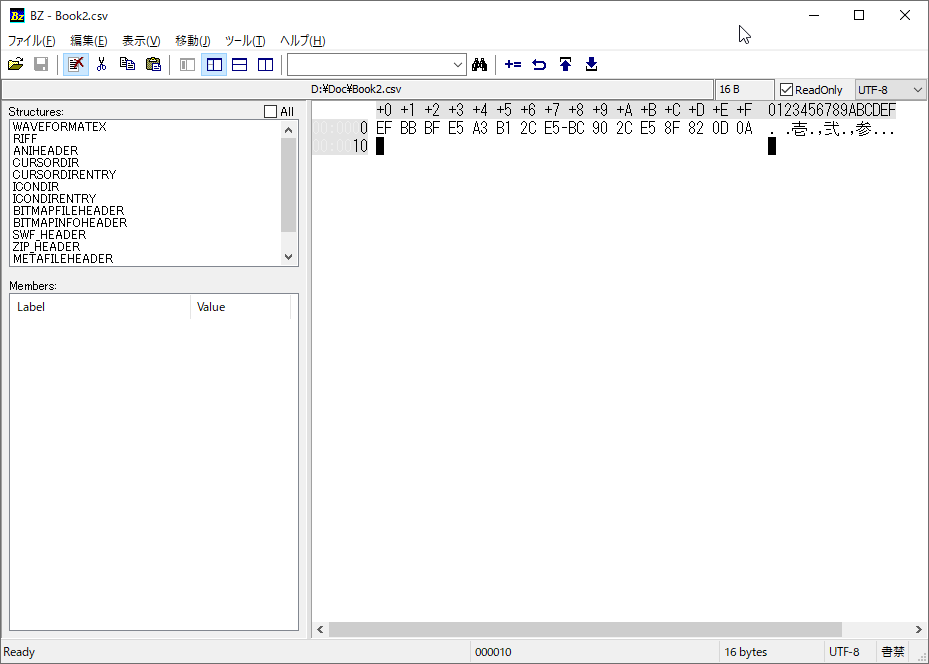Click the binoculars Find icon
This screenshot has width=929, height=664.
[479, 64]
